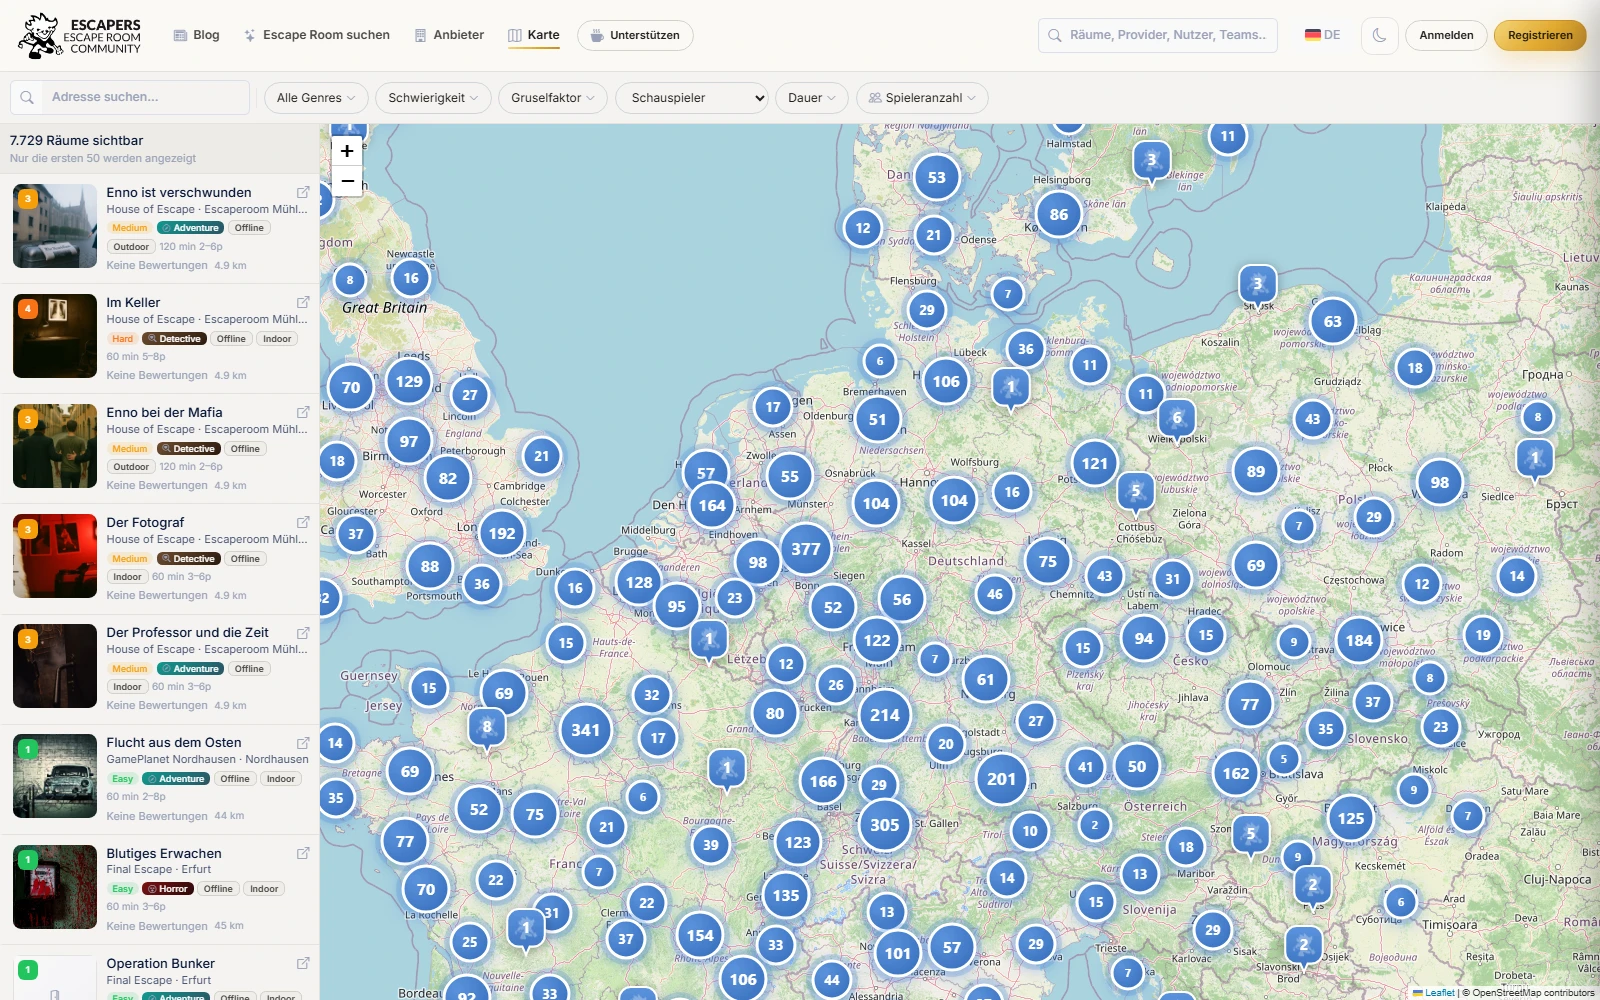Open external link icon for Flucht aus dem Osten
This screenshot has width=1600, height=1000.
(303, 743)
